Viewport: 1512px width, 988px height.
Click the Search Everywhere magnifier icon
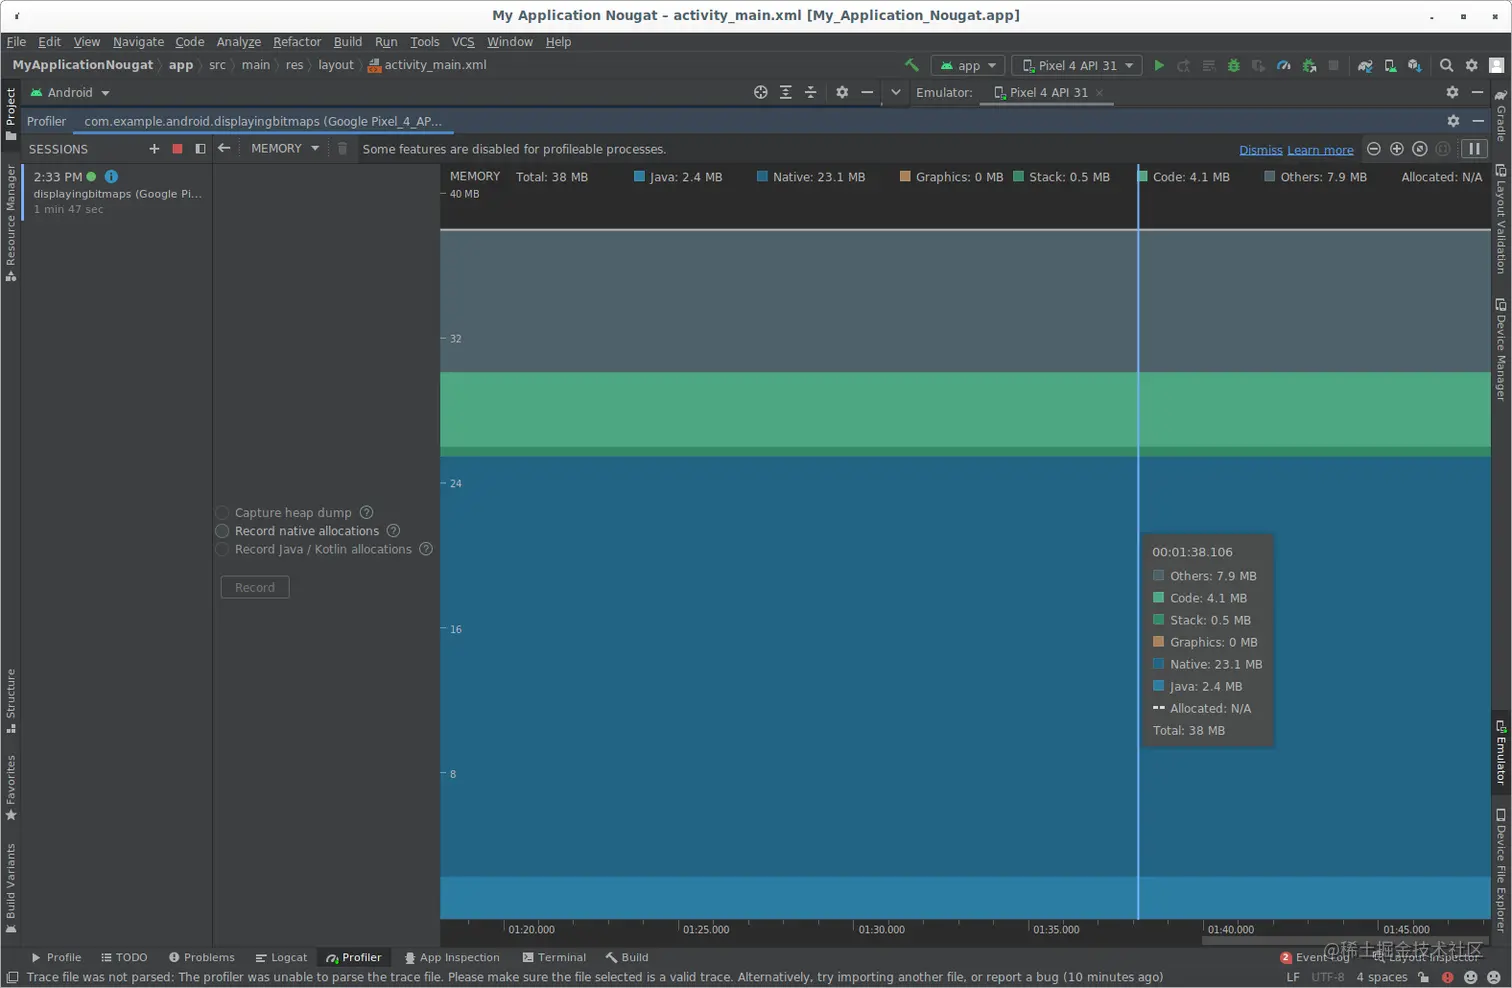coord(1446,65)
